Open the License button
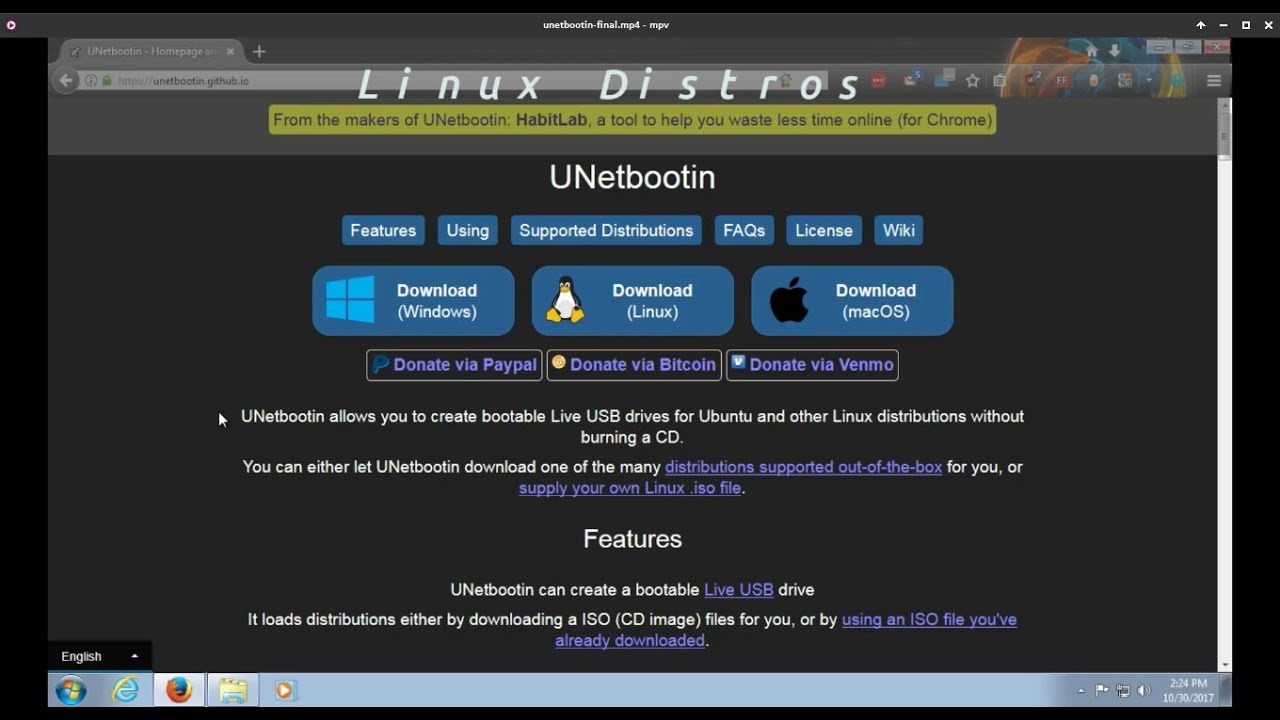Viewport: 1280px width, 720px height. point(824,230)
